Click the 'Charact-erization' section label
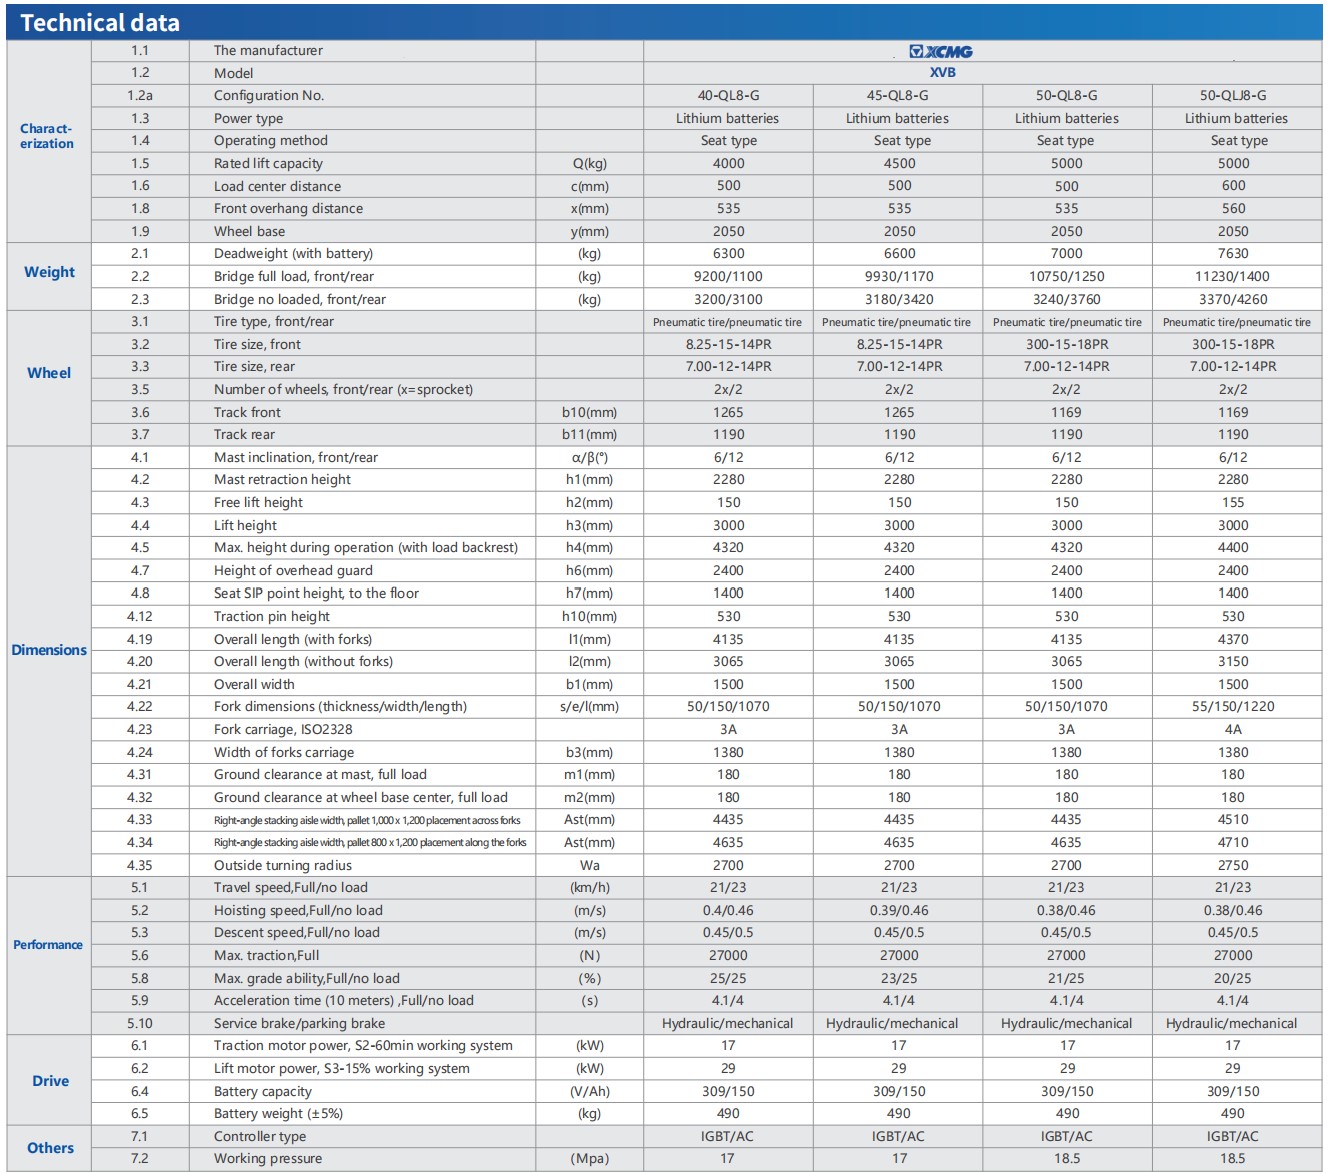This screenshot has width=1328, height=1174. (x=47, y=136)
